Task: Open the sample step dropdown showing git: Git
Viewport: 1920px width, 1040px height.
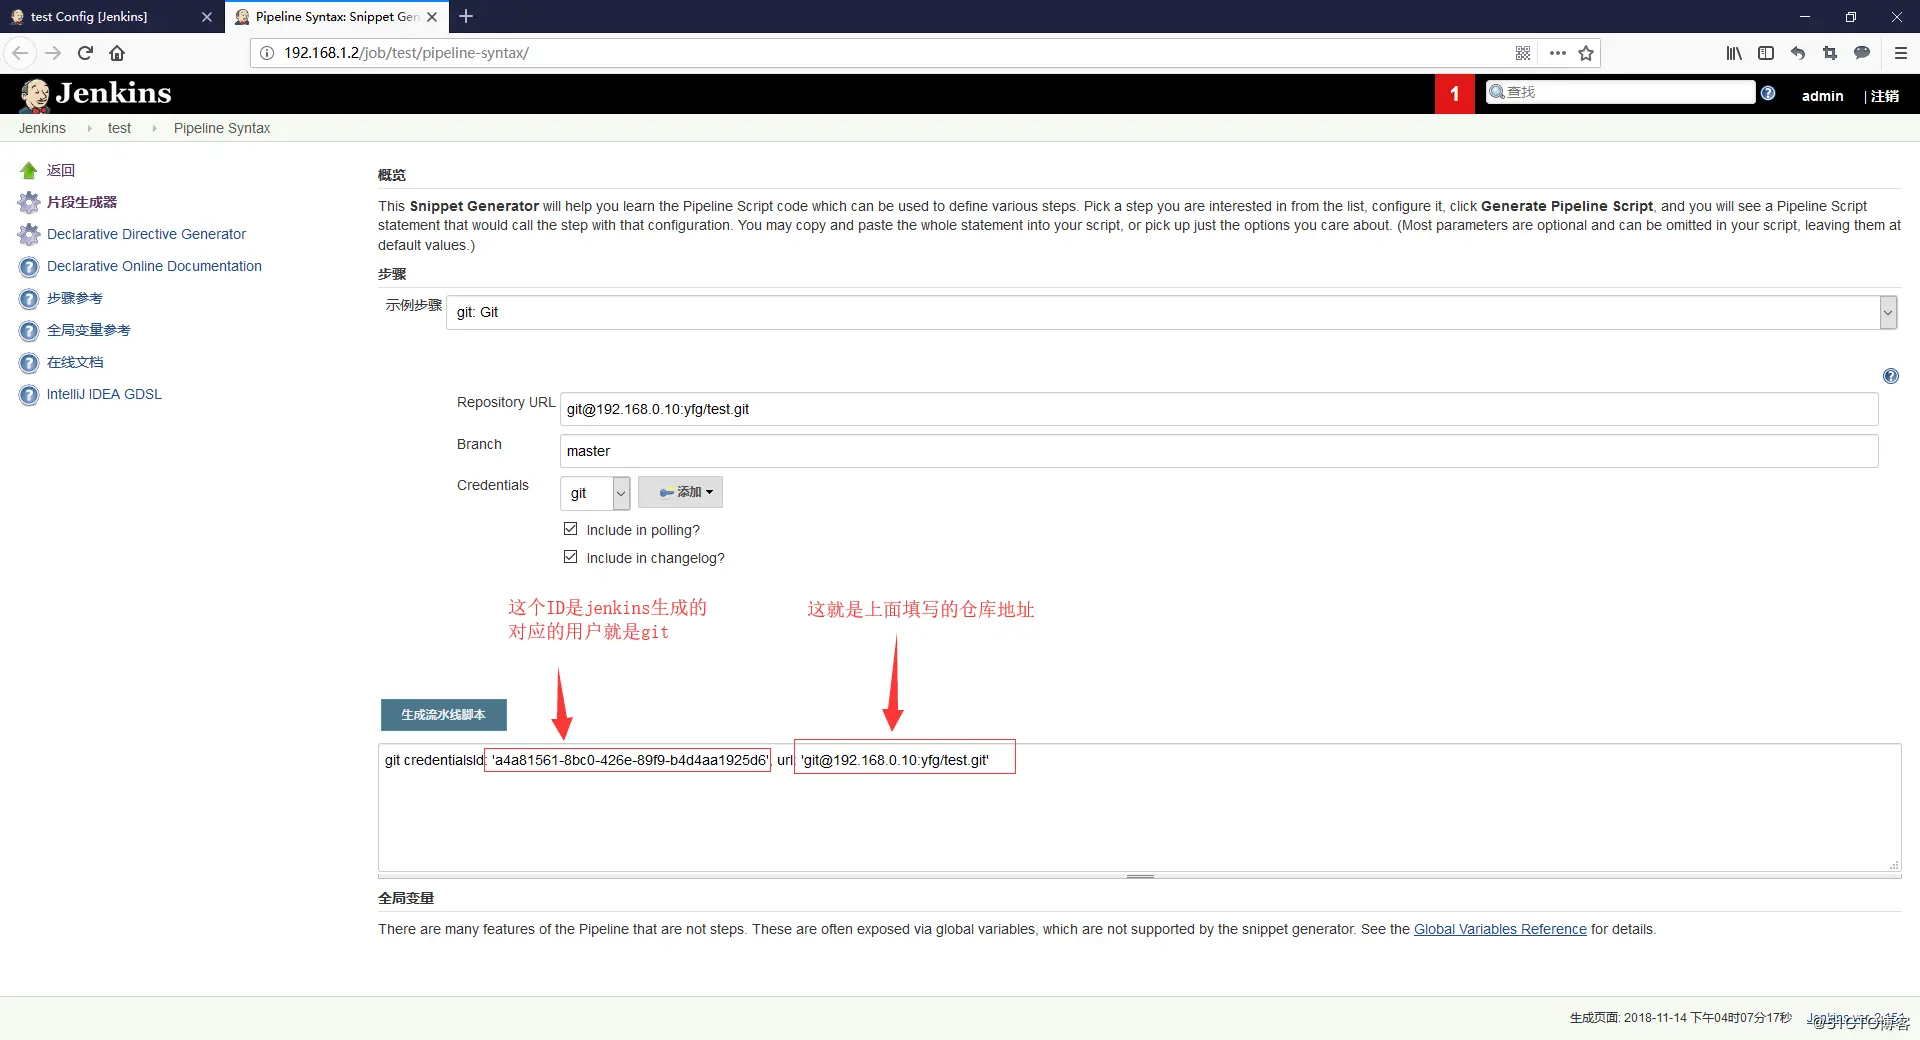Action: tap(1171, 312)
